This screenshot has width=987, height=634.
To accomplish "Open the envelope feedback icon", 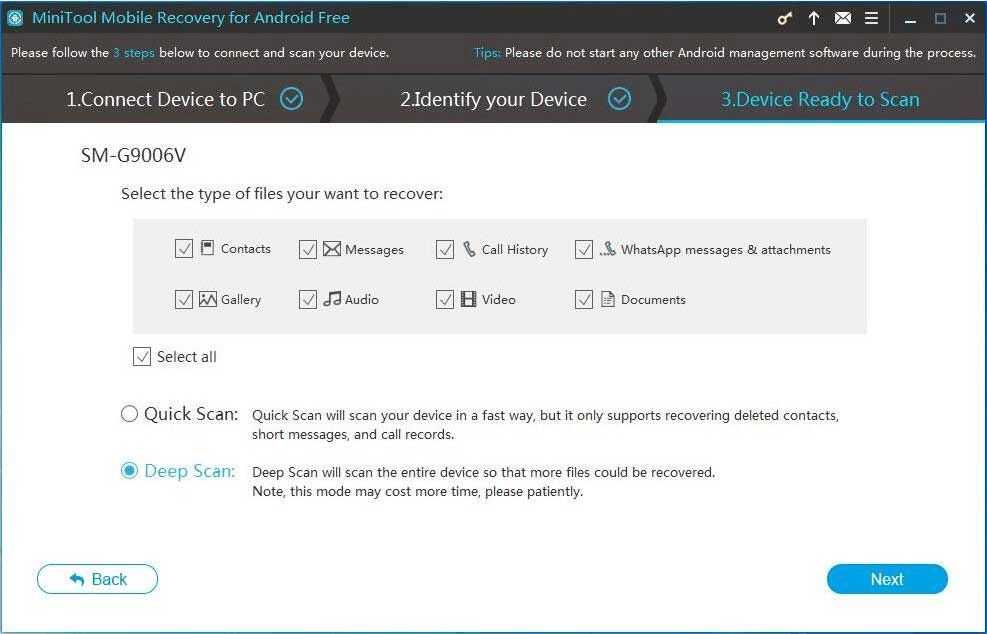I will [843, 18].
